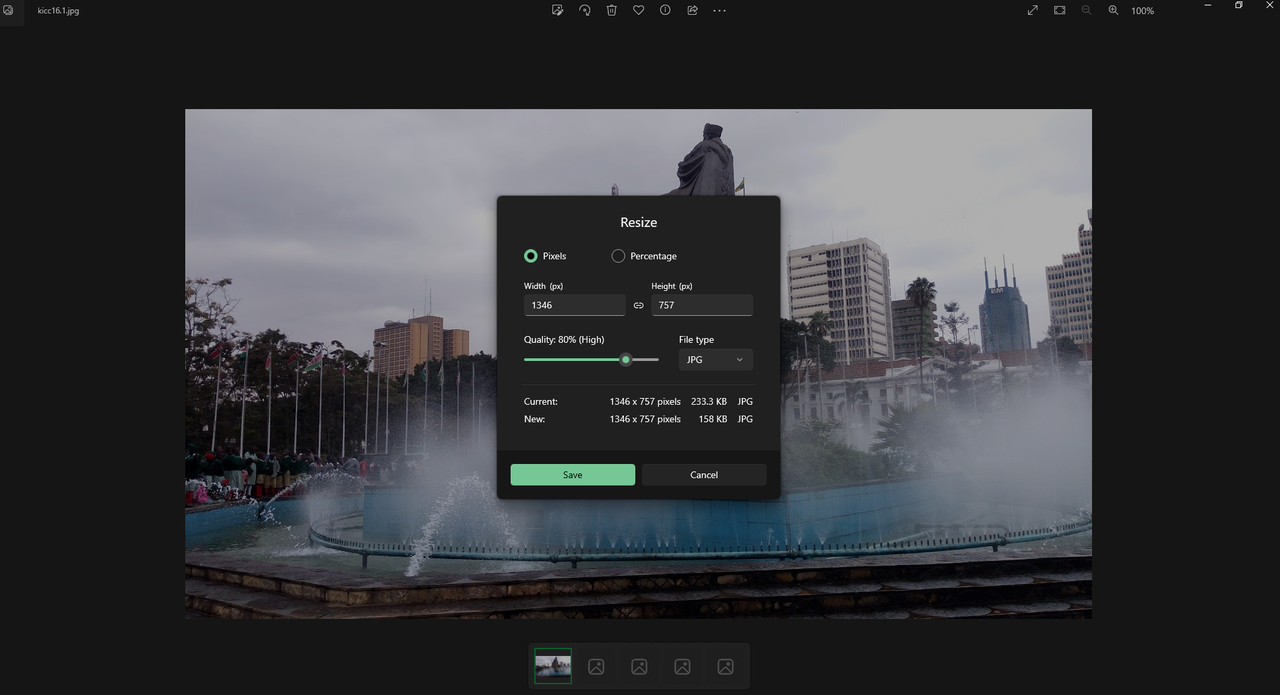Click the 100% zoom level text
The image size is (1280, 695).
(x=1142, y=11)
